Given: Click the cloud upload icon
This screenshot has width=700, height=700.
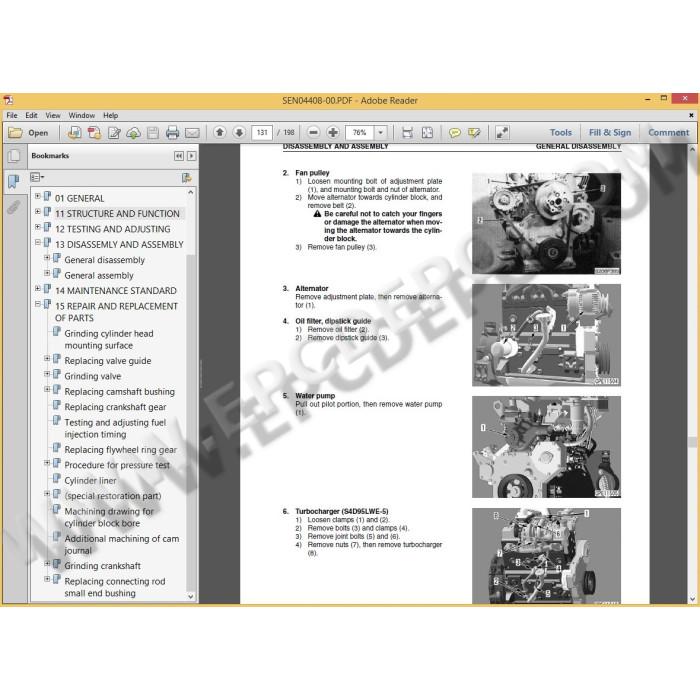Looking at the screenshot, I should coord(133,133).
